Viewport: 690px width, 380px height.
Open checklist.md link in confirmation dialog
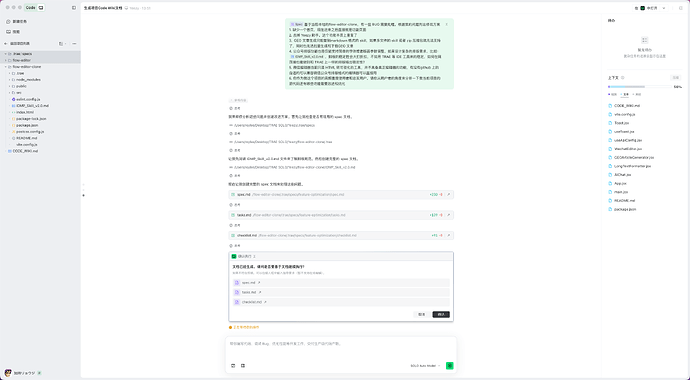click(341, 302)
